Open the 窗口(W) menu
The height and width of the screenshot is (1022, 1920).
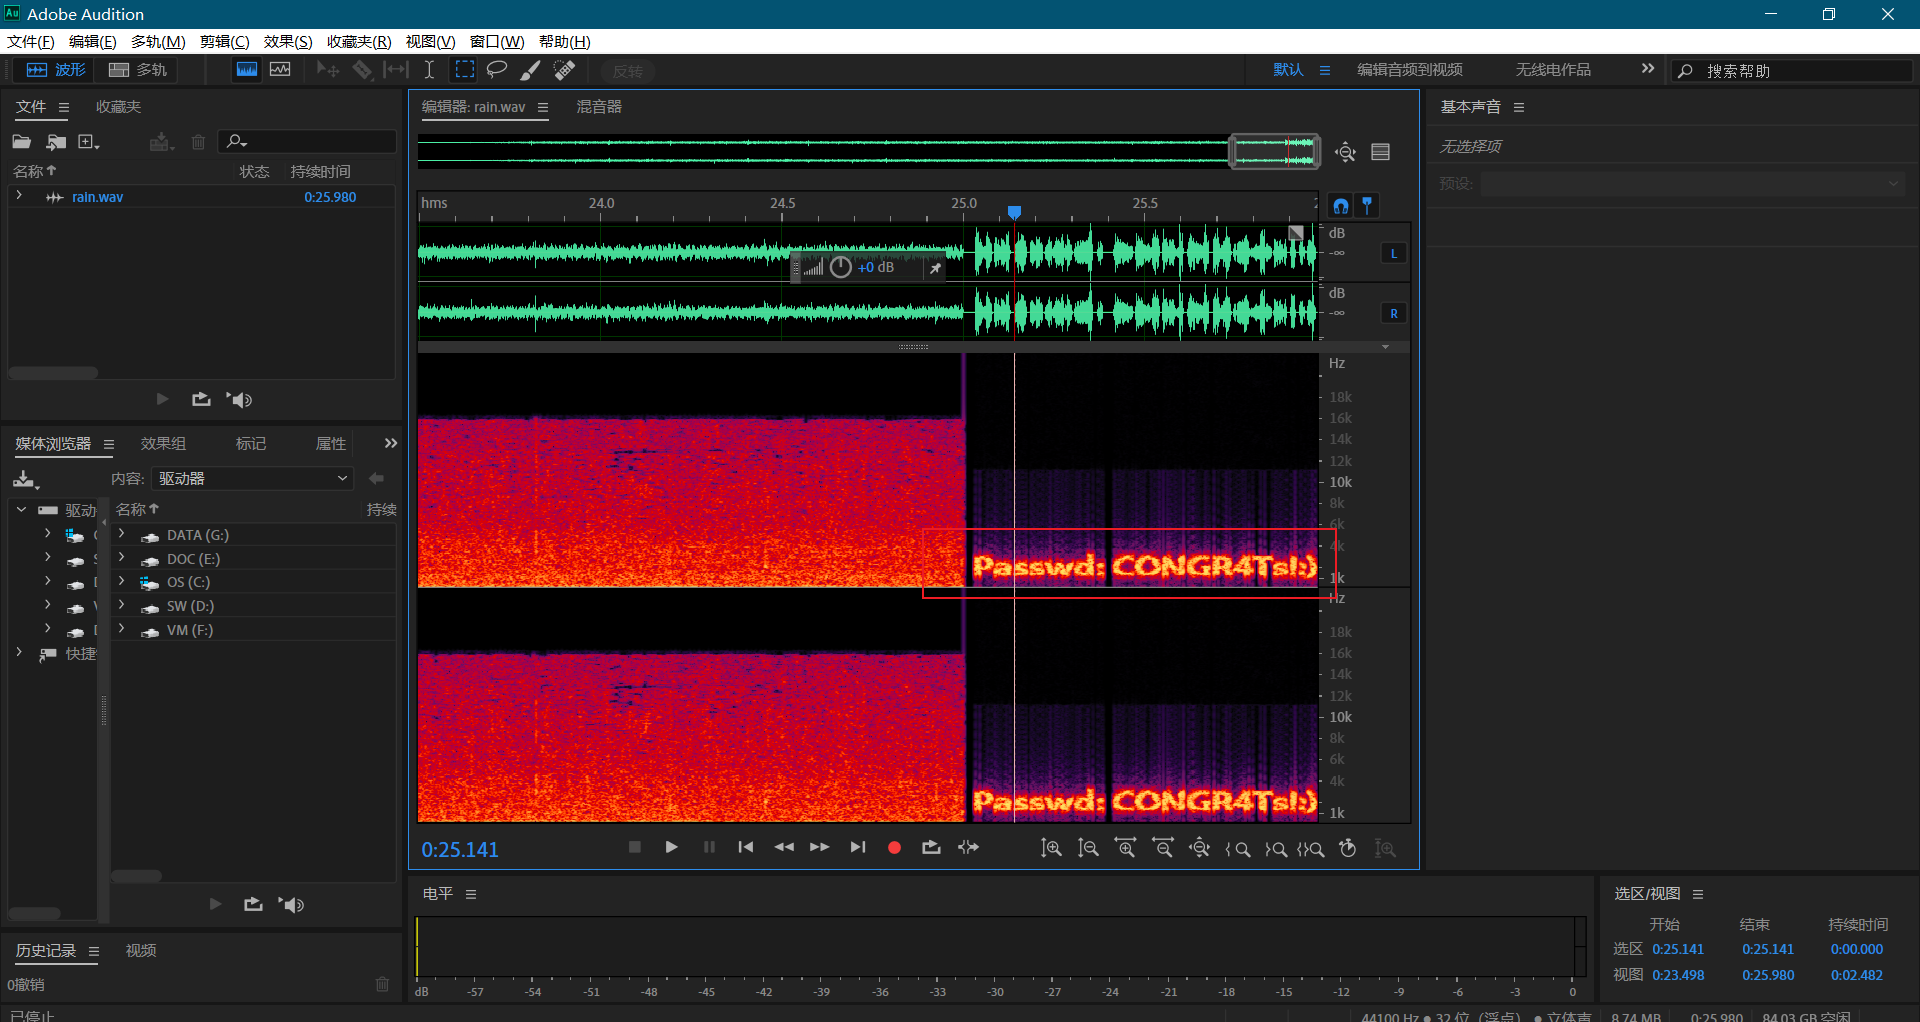497,42
